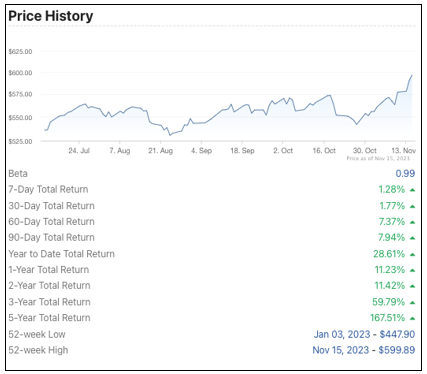Click the up arrow beside 28.61%
This screenshot has height=374, width=427.
pos(412,255)
